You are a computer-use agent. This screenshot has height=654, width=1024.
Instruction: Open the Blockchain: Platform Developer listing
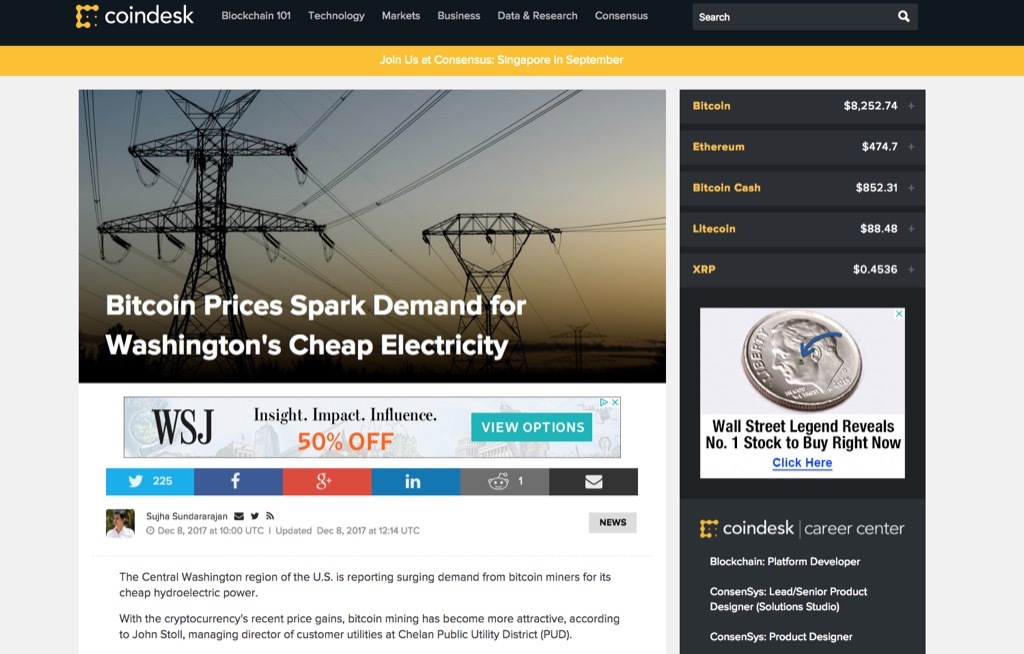(785, 562)
